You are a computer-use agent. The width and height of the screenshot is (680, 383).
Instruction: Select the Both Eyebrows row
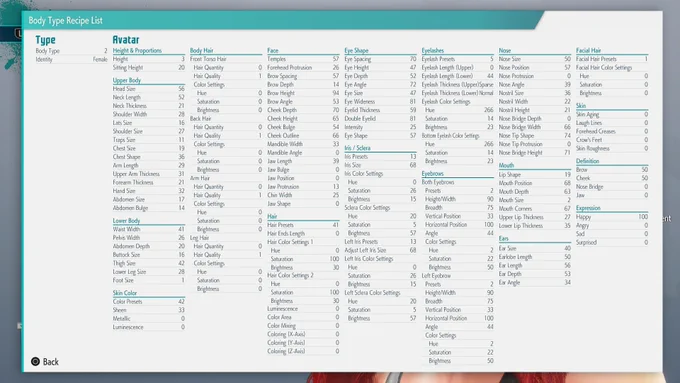[458, 182]
